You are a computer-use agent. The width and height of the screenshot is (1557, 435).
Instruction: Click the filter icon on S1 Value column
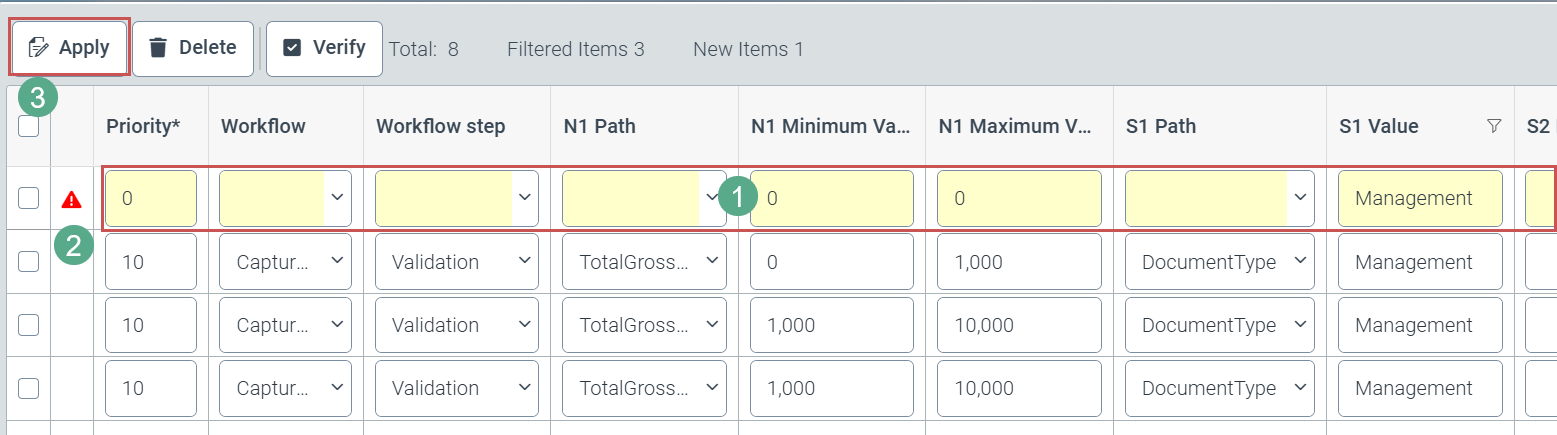[x=1494, y=126]
